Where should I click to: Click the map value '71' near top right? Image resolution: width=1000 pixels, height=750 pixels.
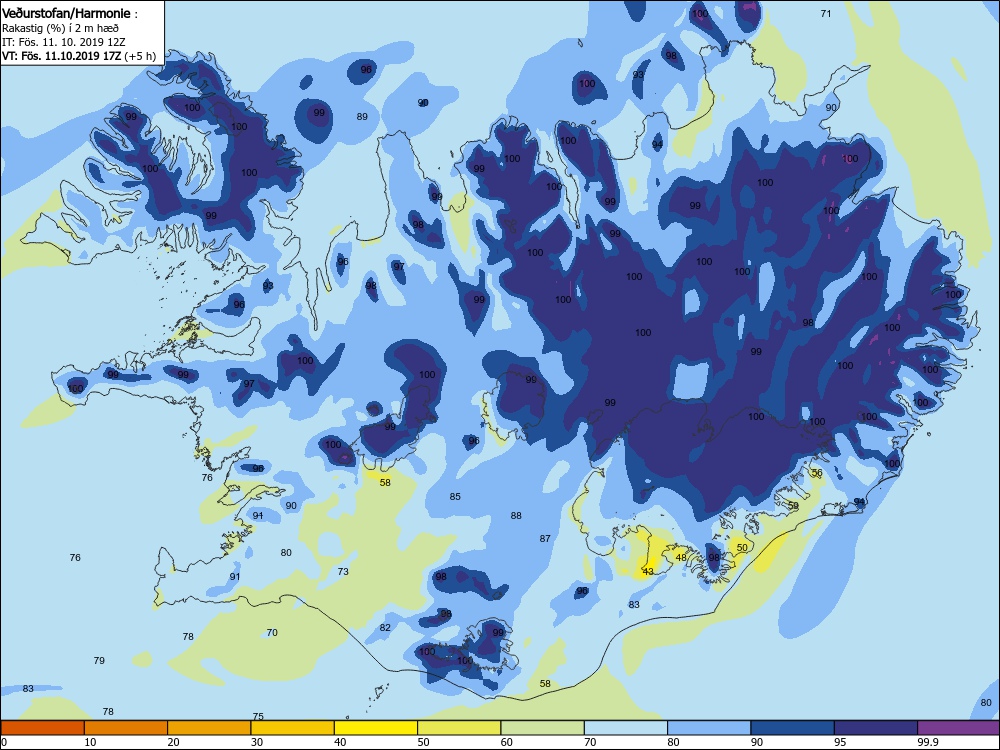826,13
